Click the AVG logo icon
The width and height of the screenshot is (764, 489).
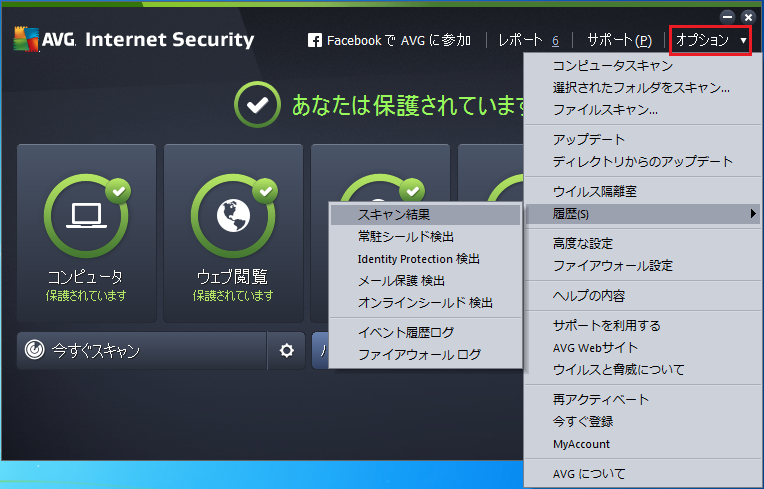coord(26,39)
